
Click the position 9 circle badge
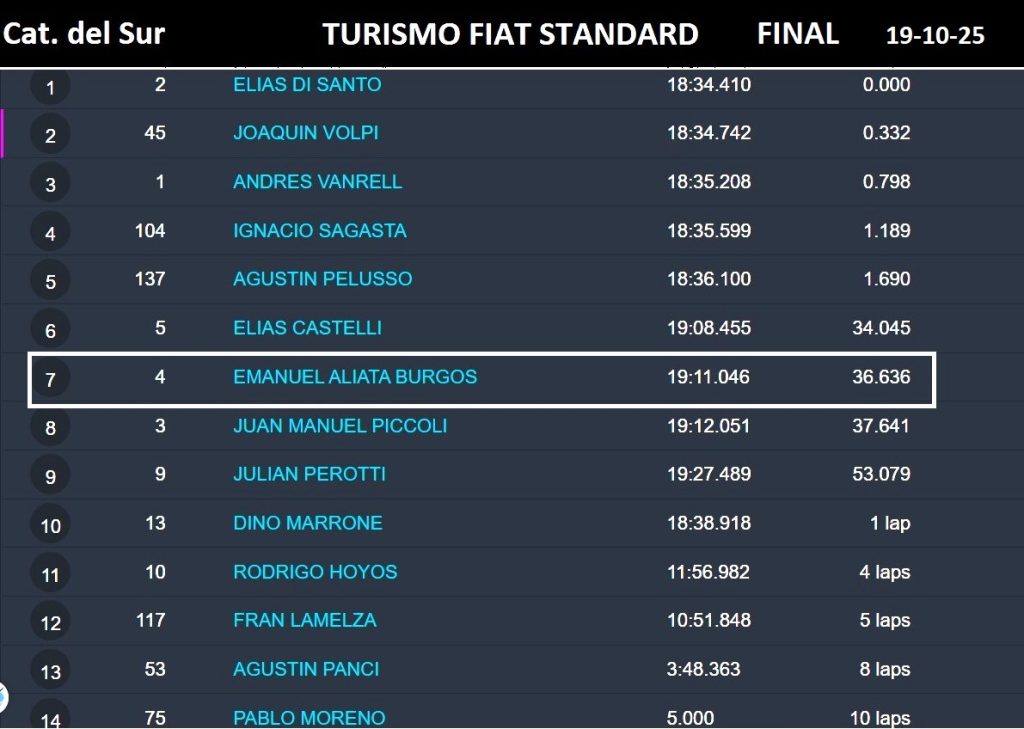click(x=50, y=477)
